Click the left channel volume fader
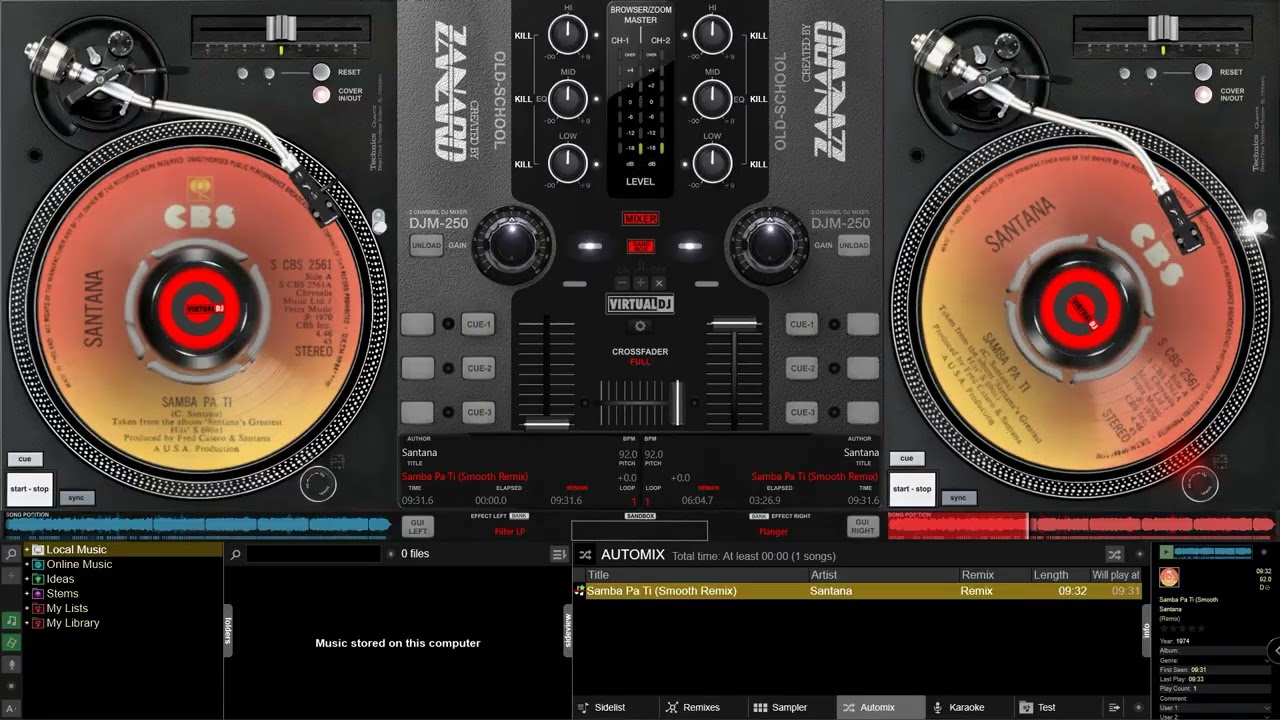The height and width of the screenshot is (720, 1280). tap(546, 423)
